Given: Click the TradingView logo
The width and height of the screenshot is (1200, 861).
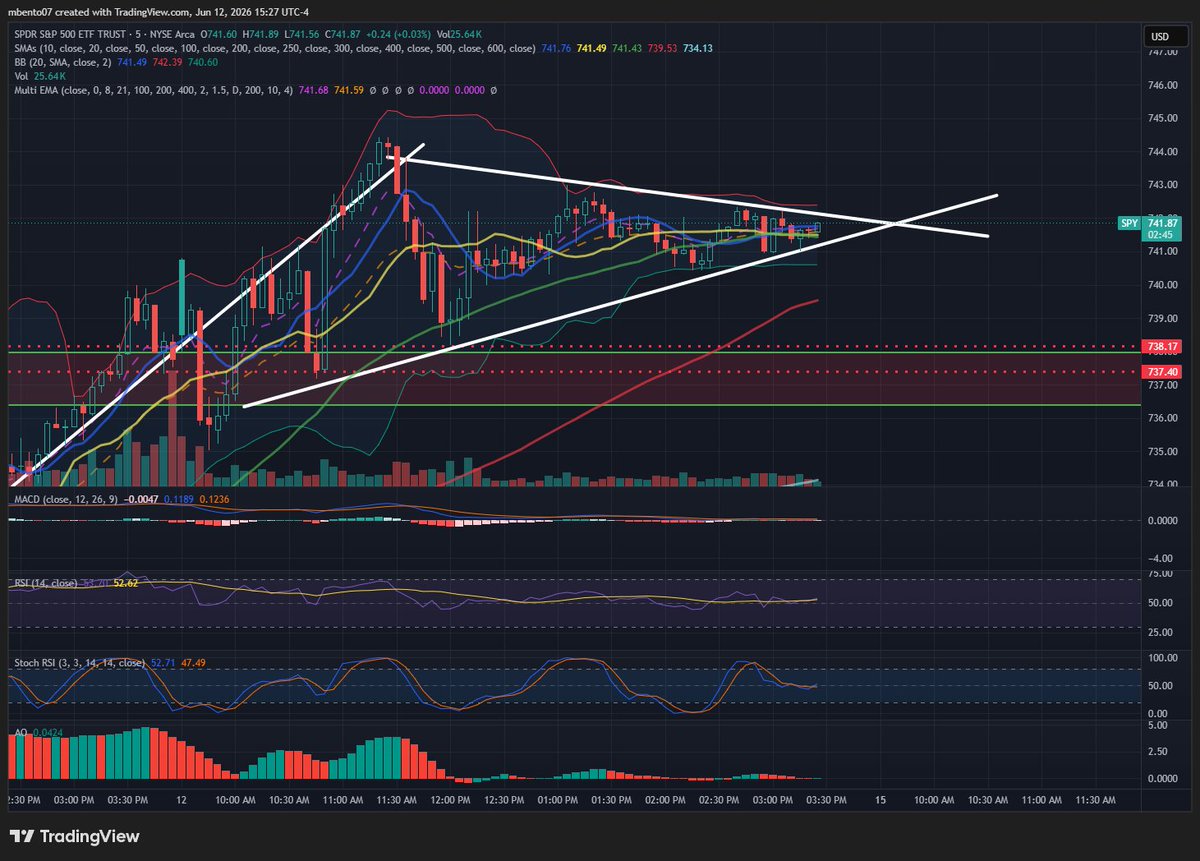Looking at the screenshot, I should pos(76,836).
